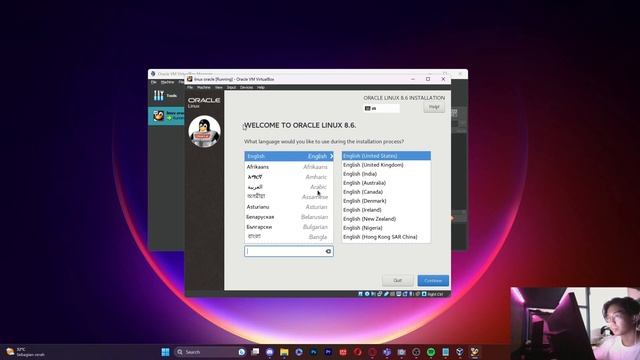Select Bangla in the language list
Screen dimensions: 640x360
289,237
